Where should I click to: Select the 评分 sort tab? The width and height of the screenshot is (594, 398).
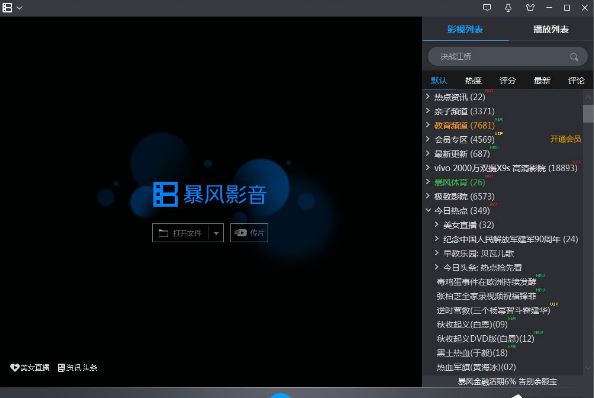[508, 80]
